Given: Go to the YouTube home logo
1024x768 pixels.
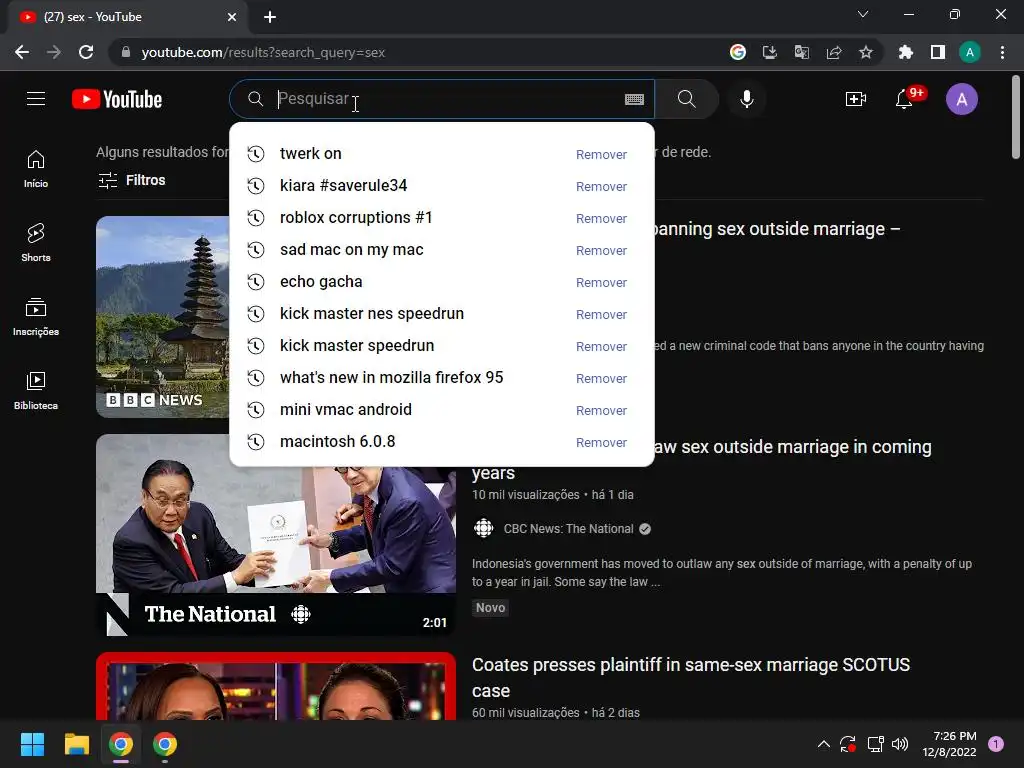Looking at the screenshot, I should point(117,99).
